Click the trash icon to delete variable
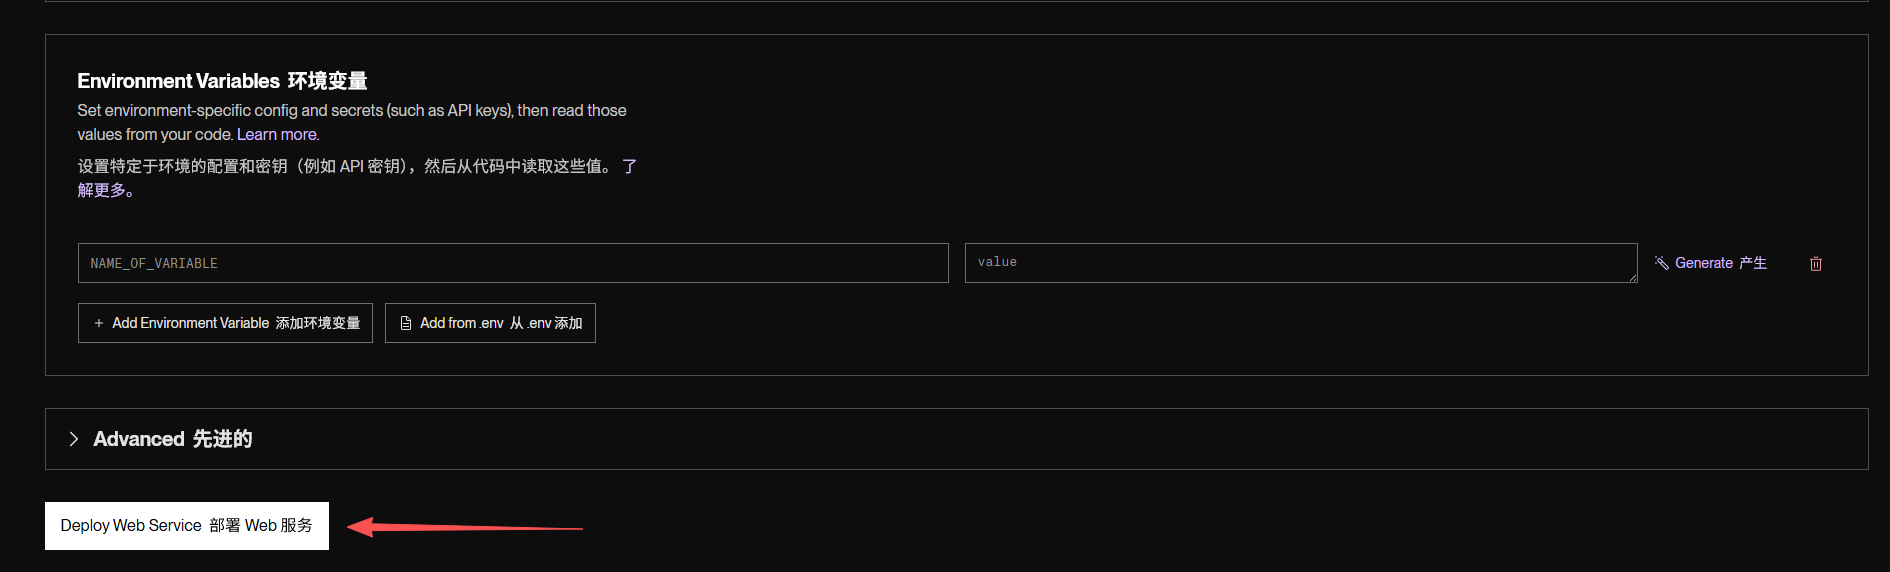 pyautogui.click(x=1815, y=264)
